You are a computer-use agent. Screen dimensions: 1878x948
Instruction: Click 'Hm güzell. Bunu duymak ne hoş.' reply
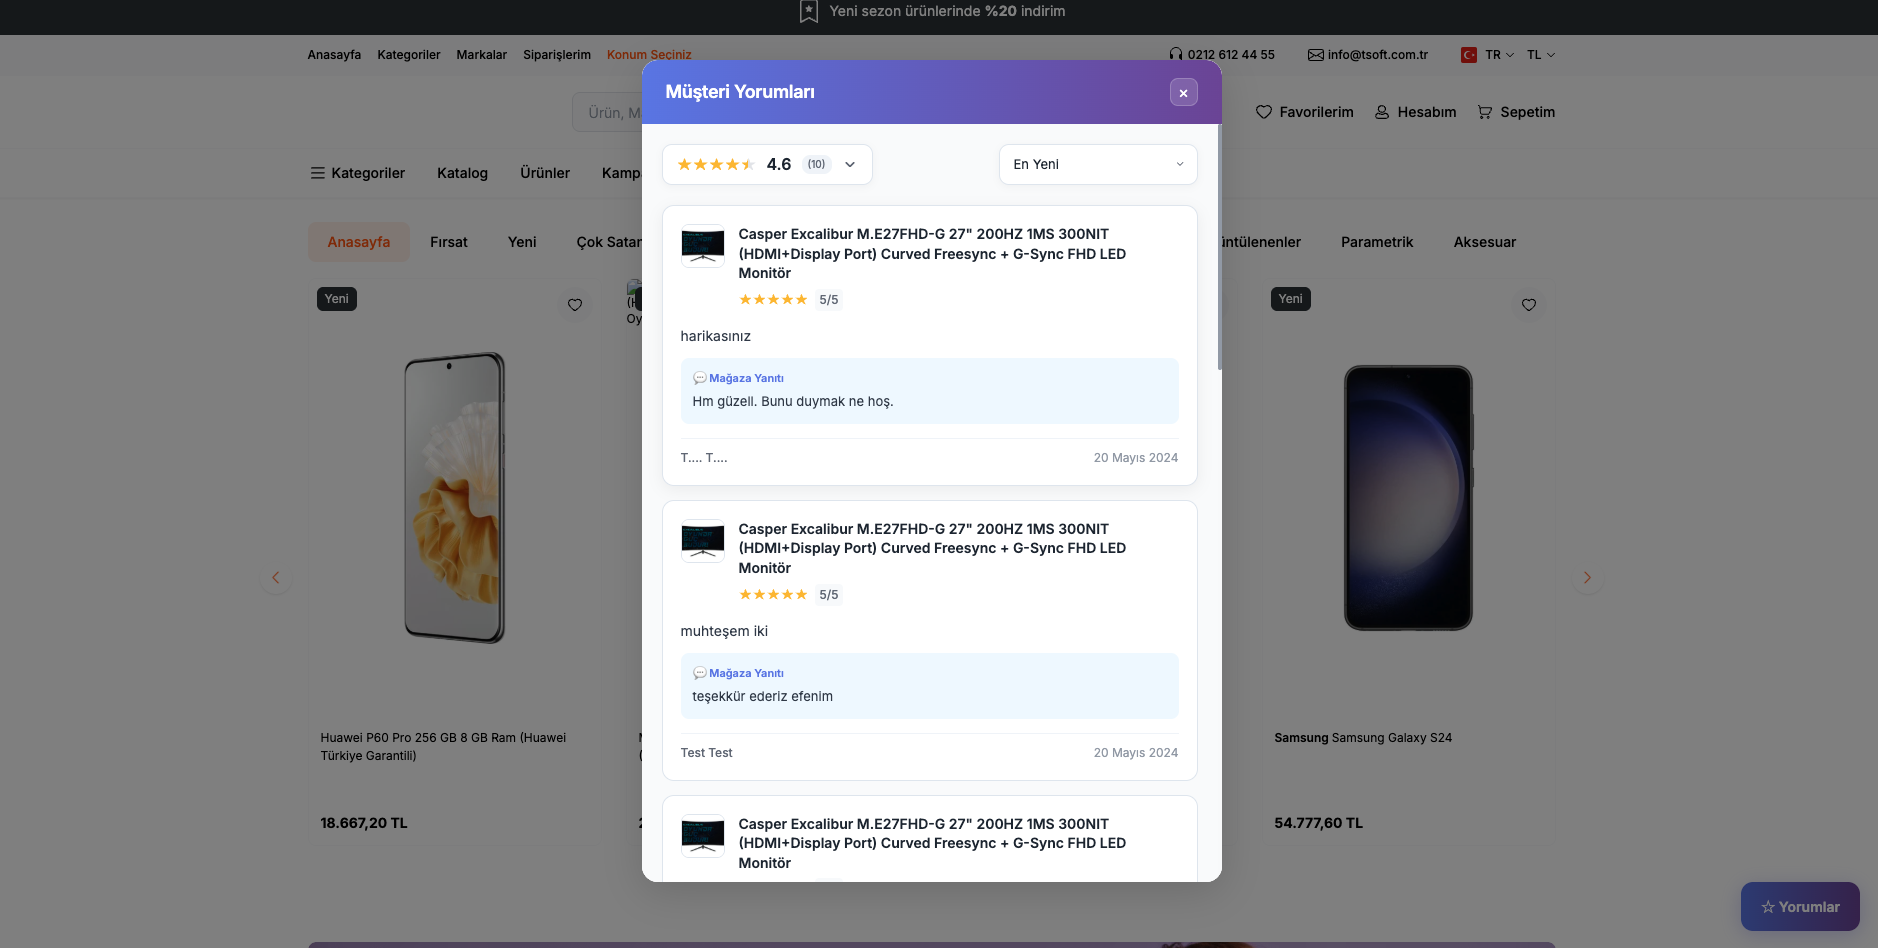pos(793,401)
